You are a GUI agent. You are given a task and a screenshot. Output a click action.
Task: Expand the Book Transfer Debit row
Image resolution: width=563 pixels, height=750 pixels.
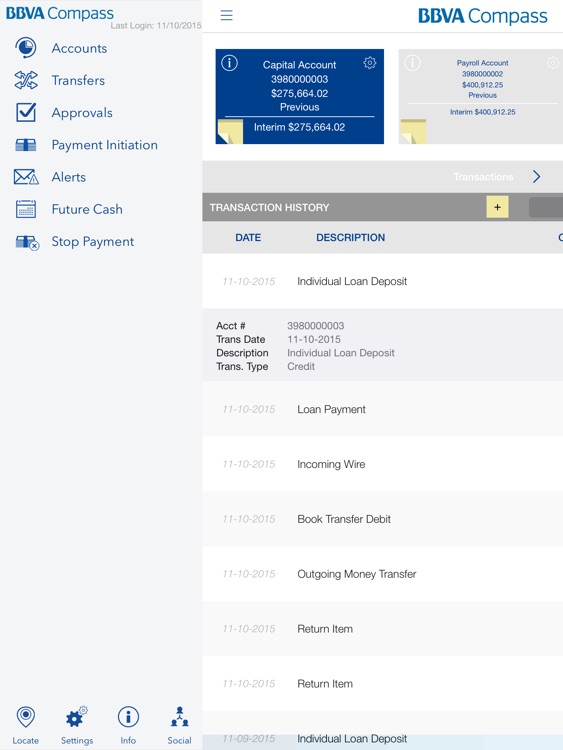(383, 519)
